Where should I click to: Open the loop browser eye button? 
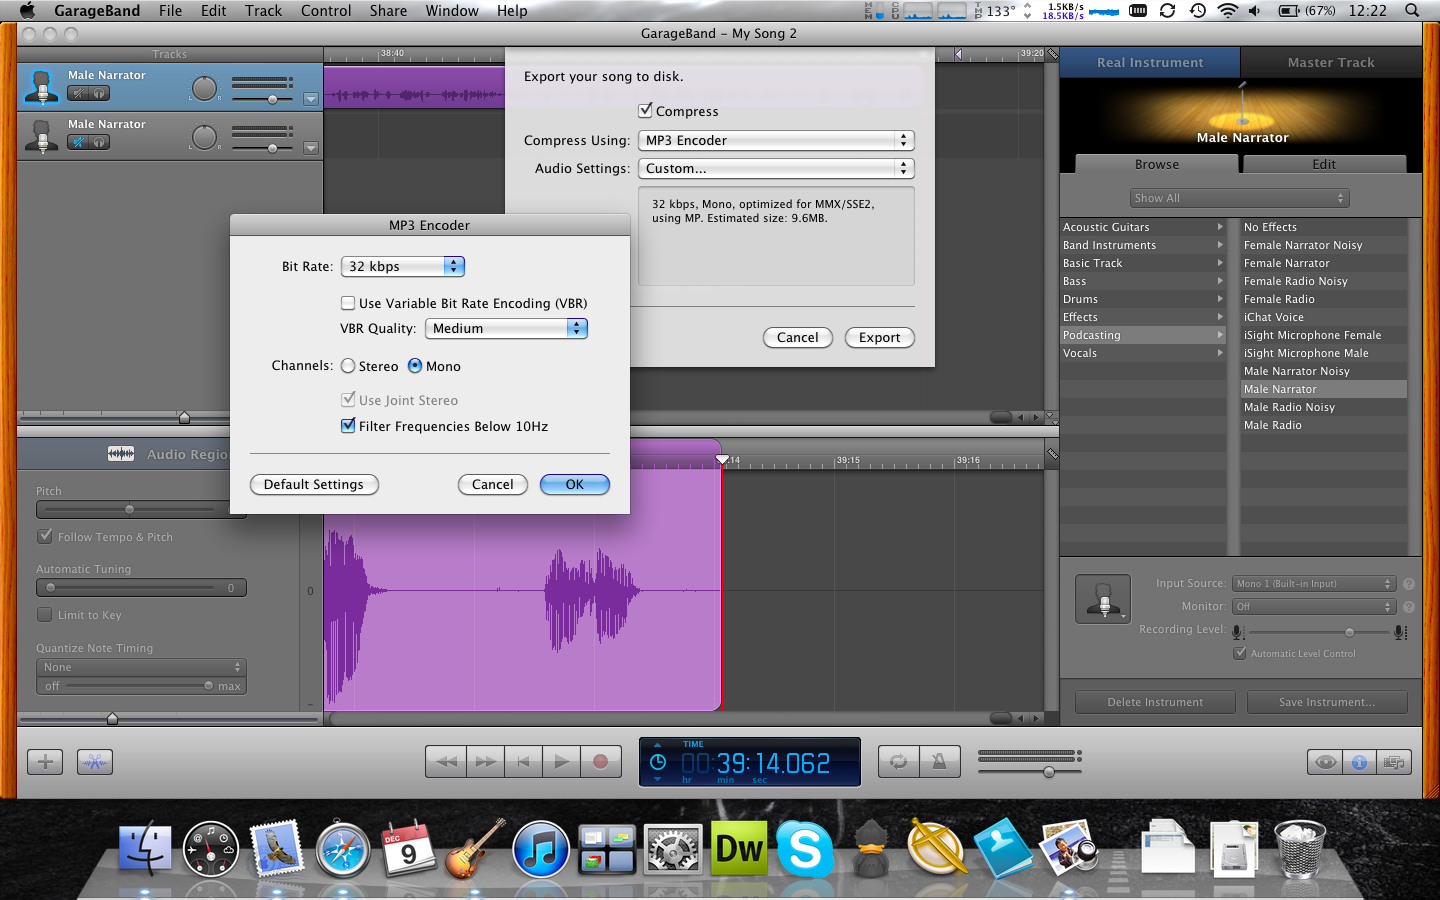pos(1326,762)
